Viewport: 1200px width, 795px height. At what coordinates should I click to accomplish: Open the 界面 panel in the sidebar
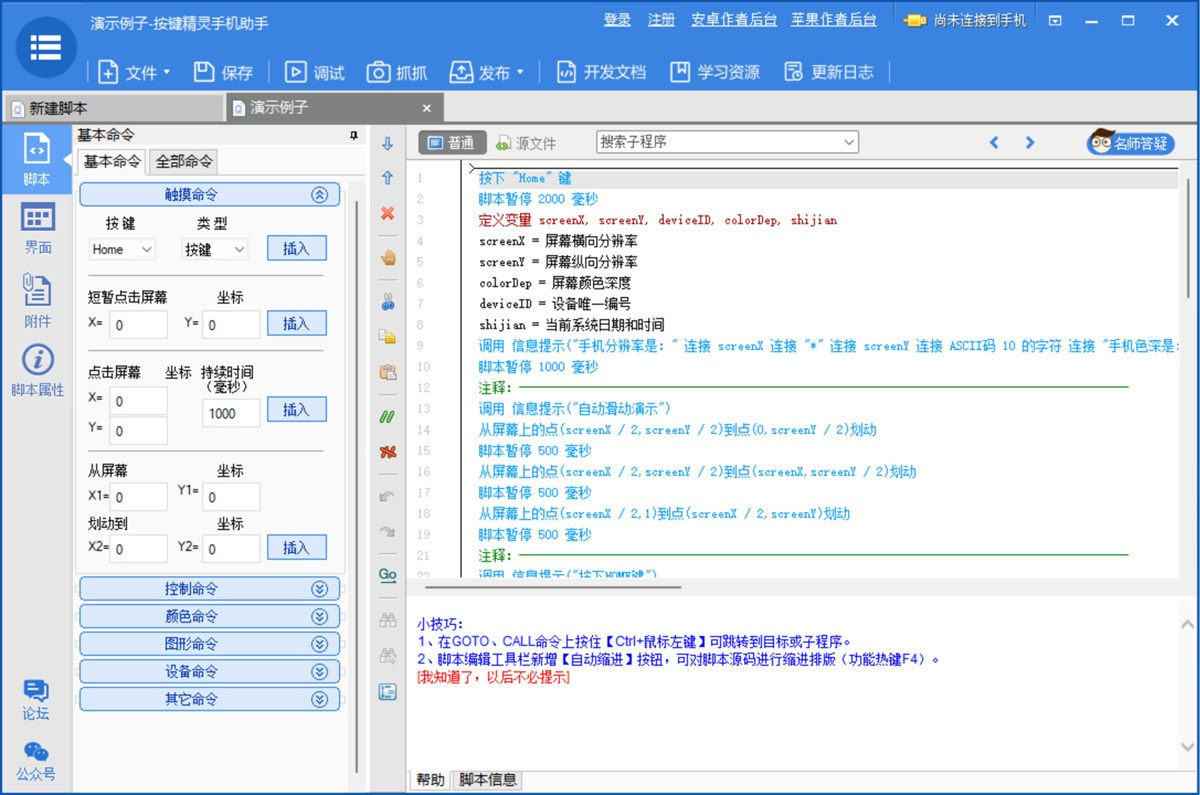pos(38,229)
